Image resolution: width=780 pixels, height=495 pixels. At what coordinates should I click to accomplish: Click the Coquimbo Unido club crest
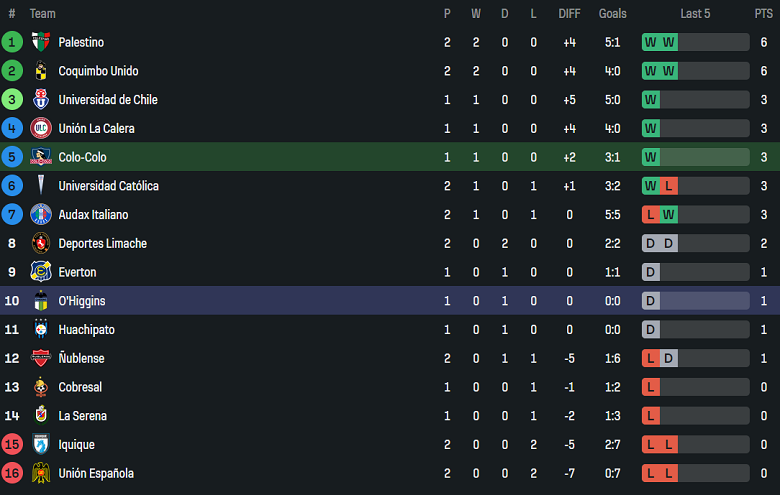click(41, 71)
